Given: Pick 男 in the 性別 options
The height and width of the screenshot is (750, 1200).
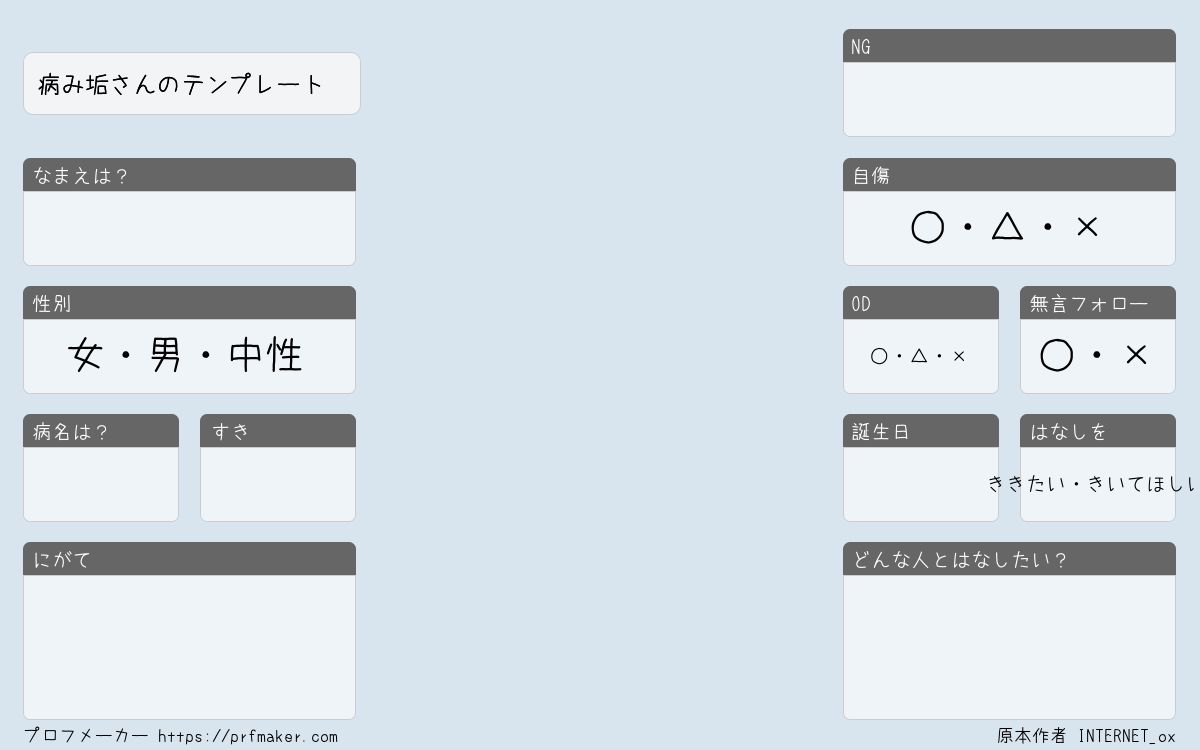Looking at the screenshot, I should point(165,355).
